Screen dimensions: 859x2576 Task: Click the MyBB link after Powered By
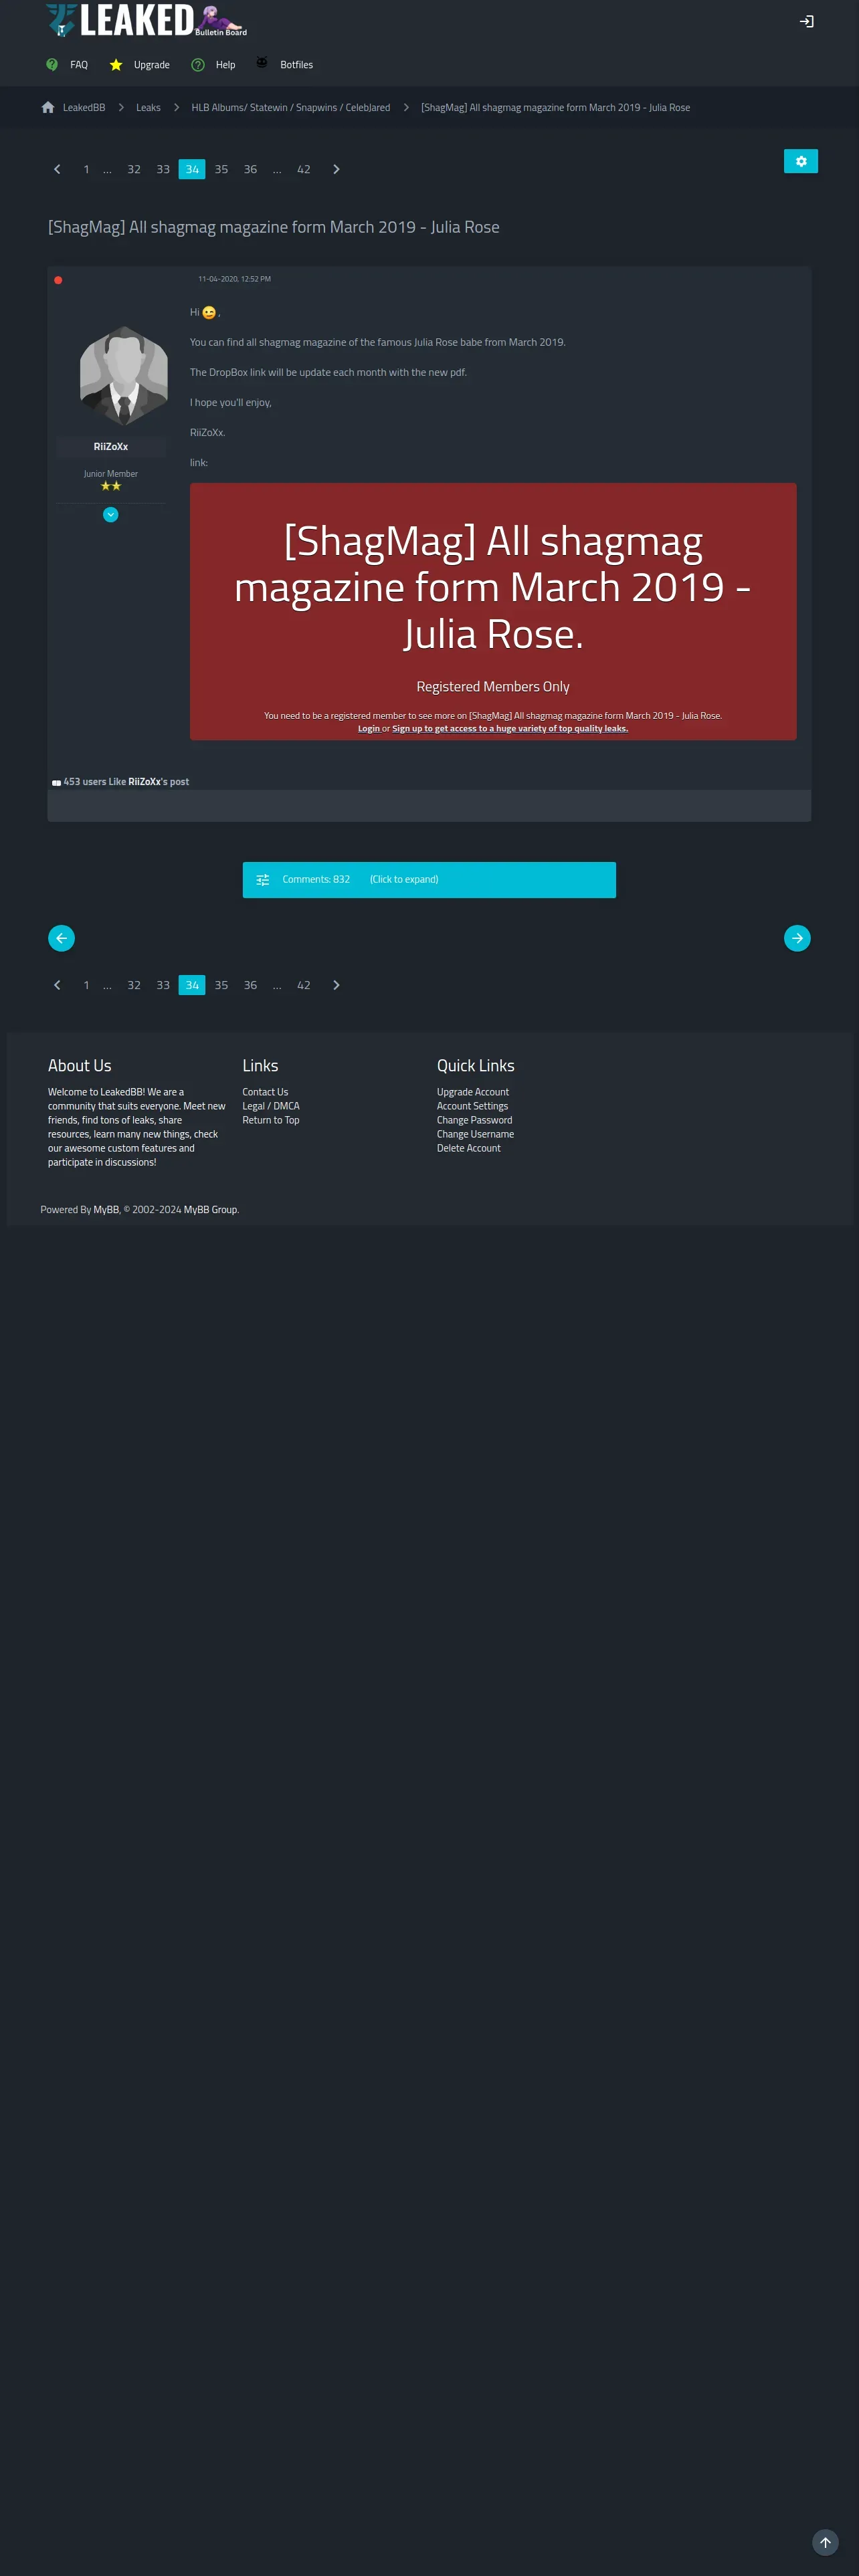(x=106, y=1210)
